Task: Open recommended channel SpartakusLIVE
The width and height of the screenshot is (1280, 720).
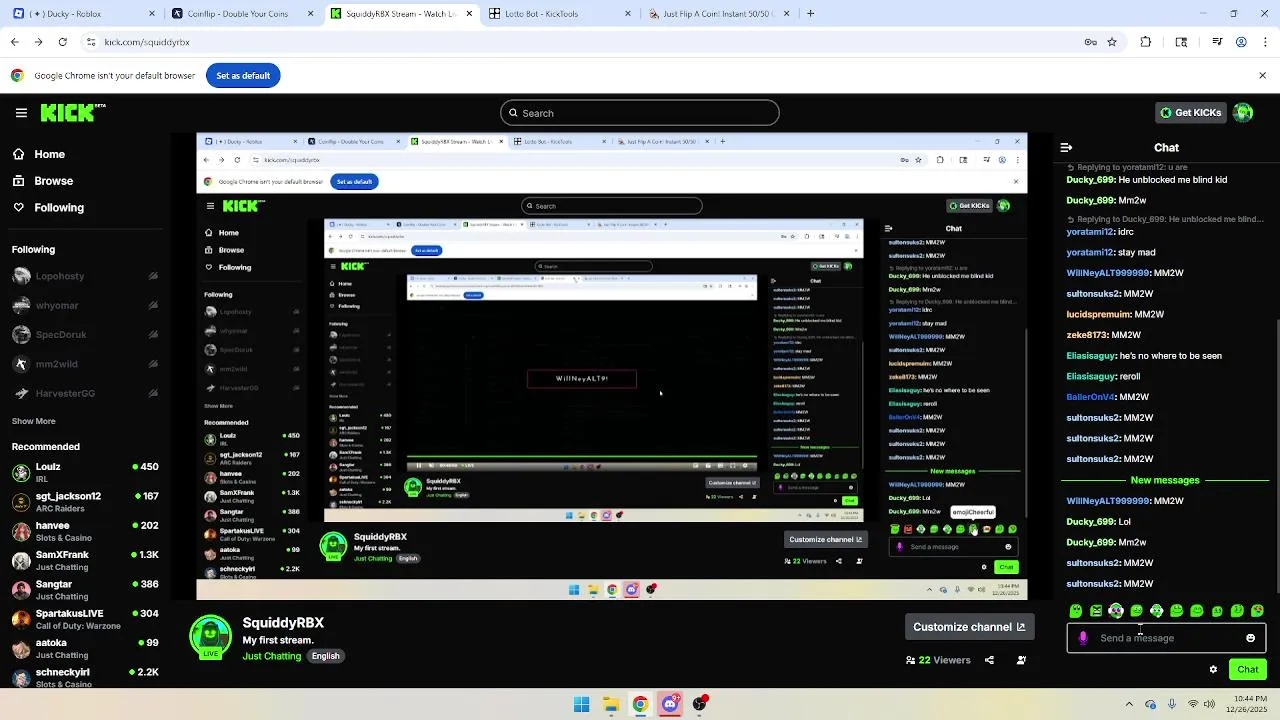Action: click(x=85, y=619)
